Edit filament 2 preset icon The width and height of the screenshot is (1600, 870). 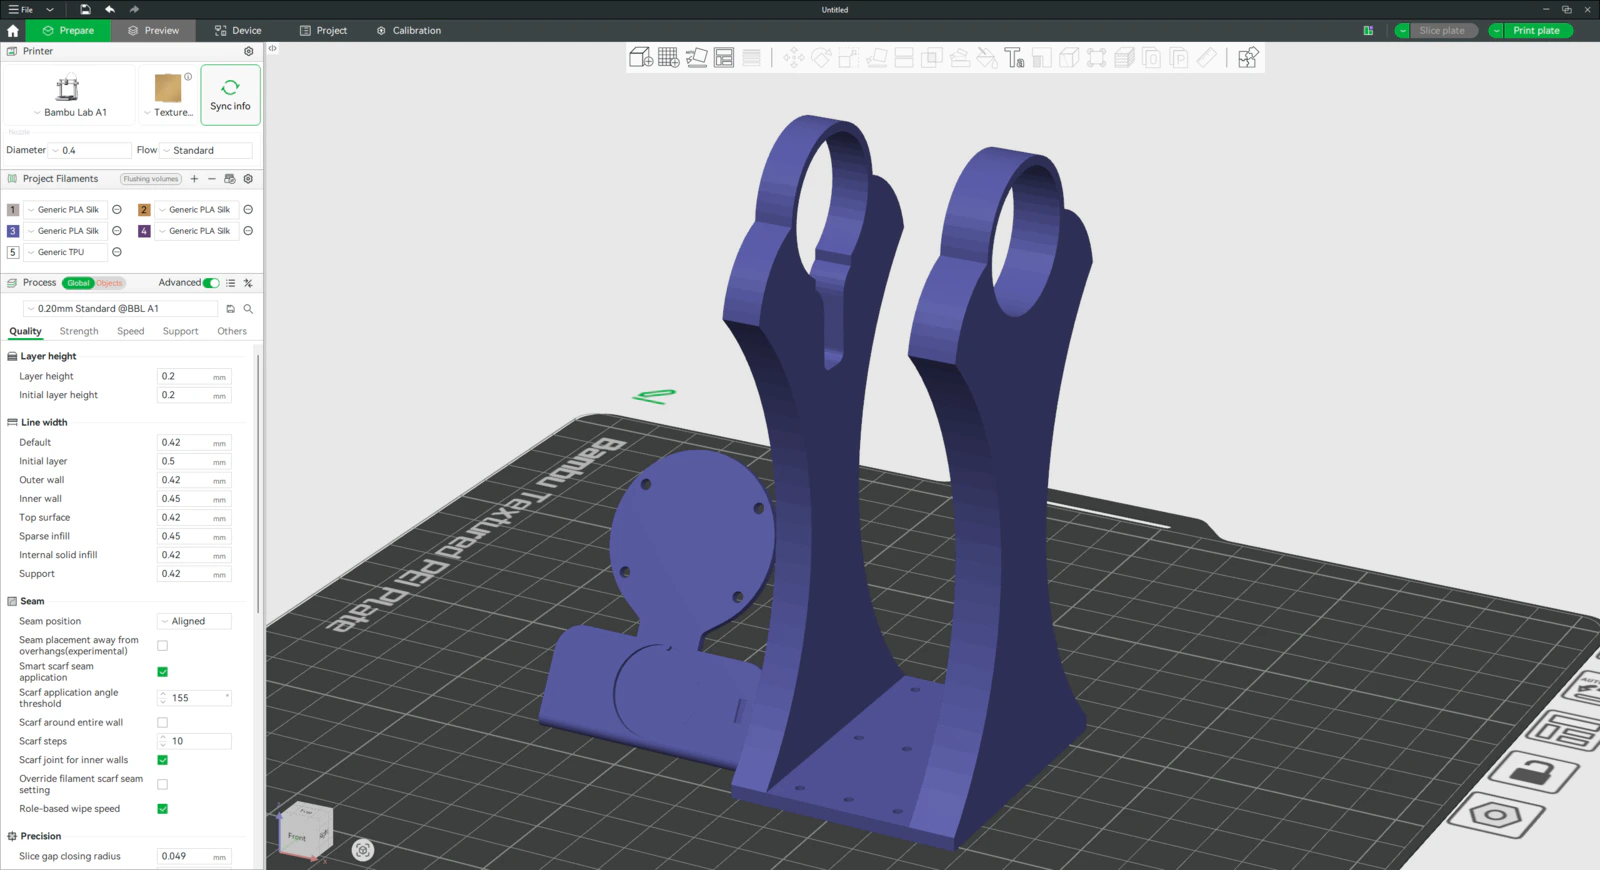pyautogui.click(x=248, y=210)
